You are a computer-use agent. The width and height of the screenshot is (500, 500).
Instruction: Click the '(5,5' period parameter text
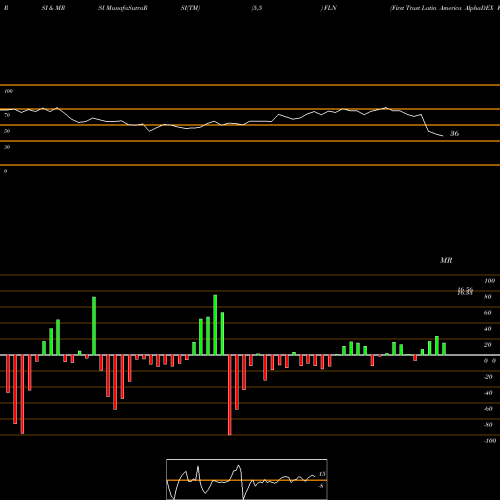coord(257,8)
